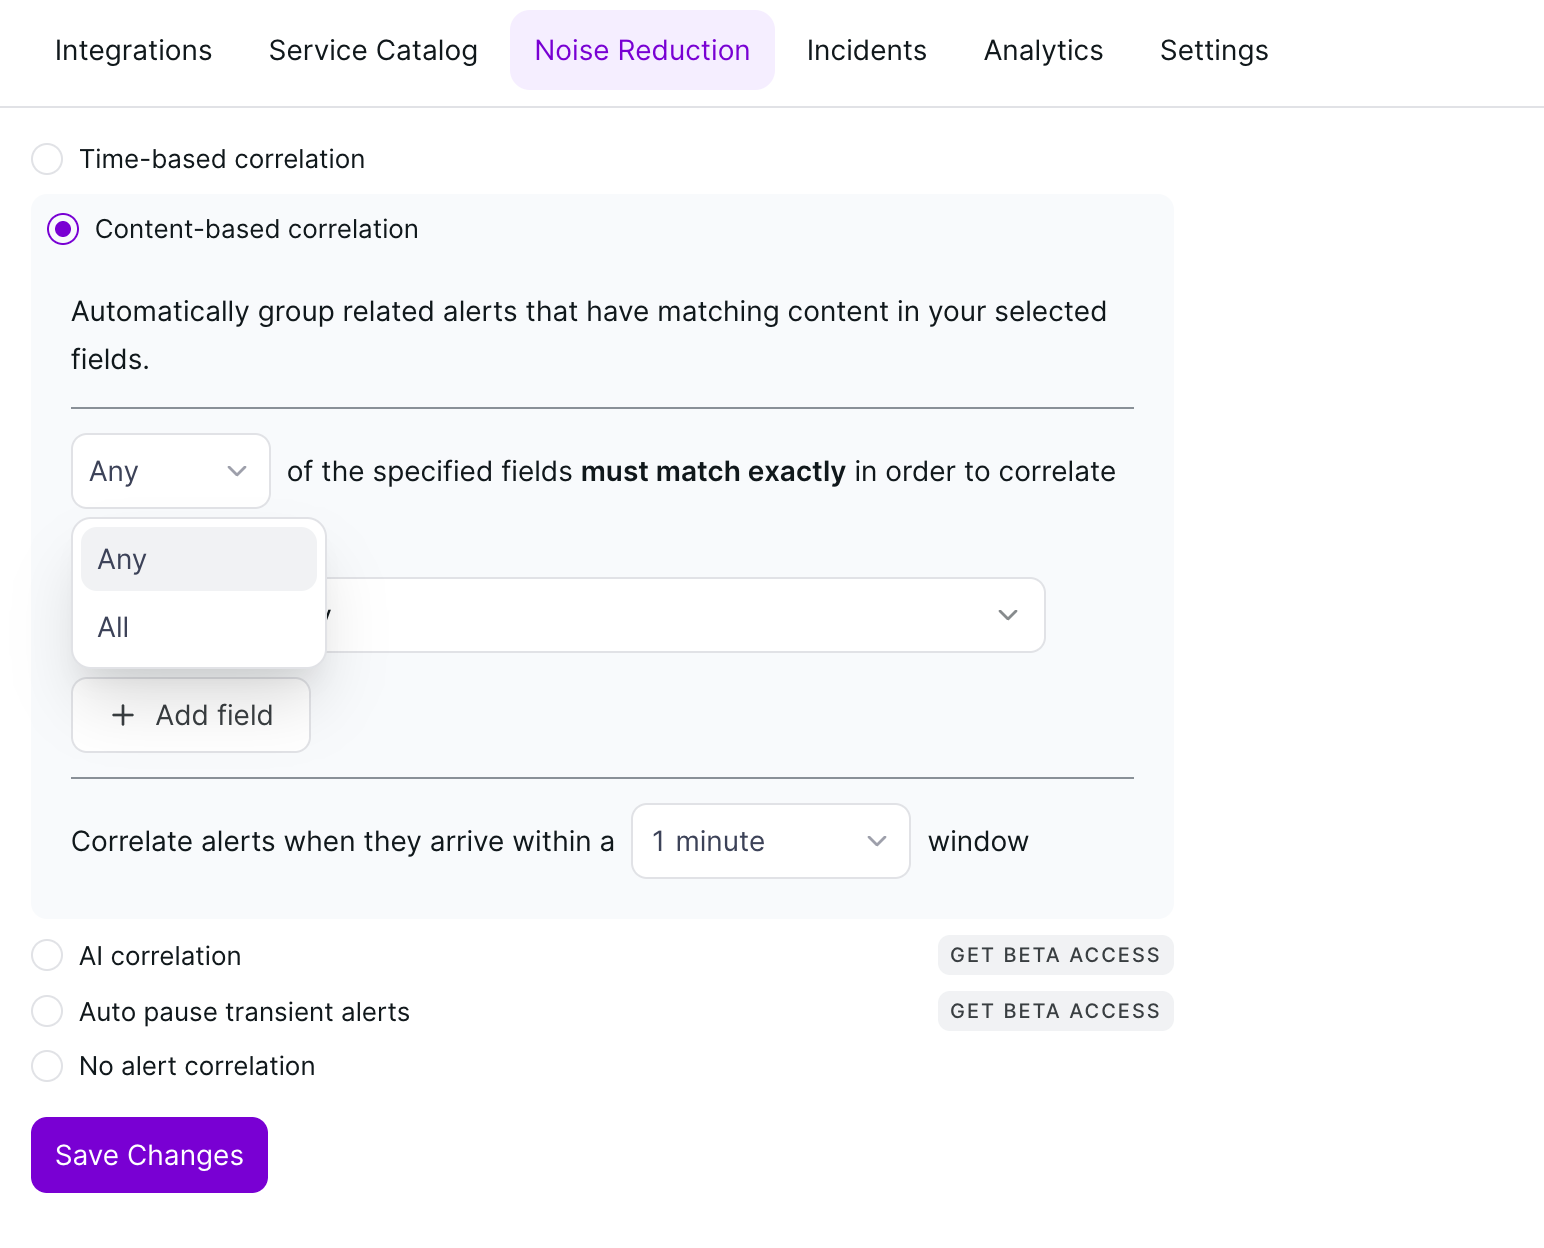
Task: Open the 1 minute window dropdown
Action: click(x=769, y=841)
